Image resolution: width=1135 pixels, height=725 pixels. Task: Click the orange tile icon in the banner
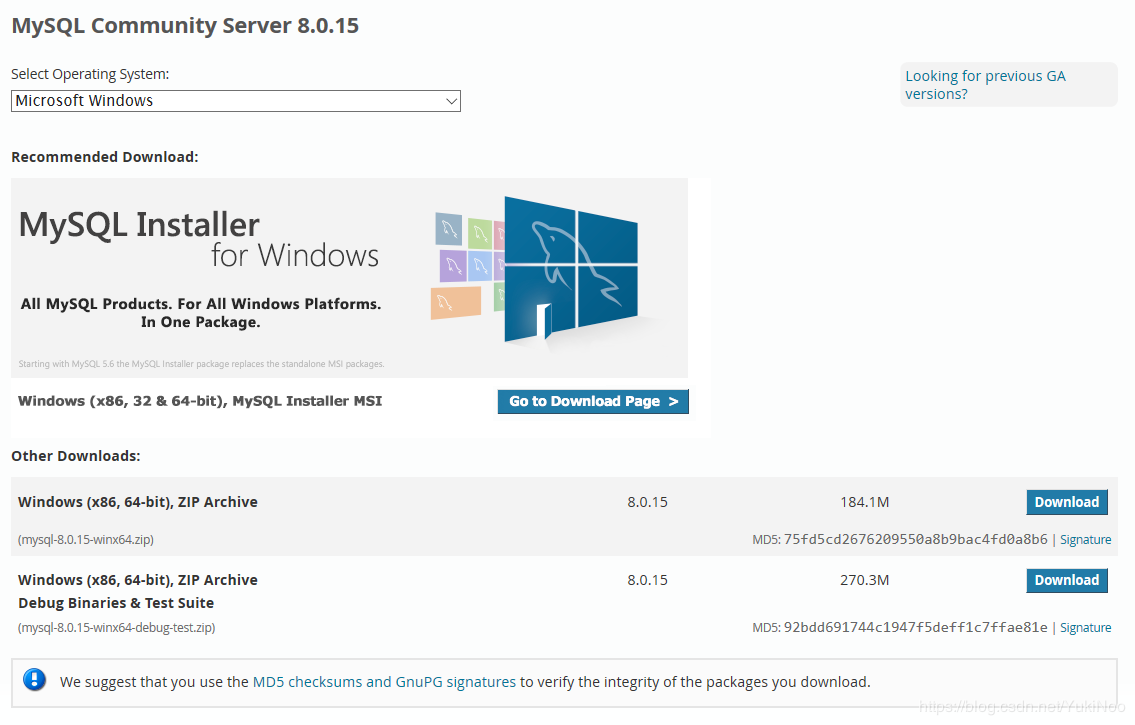(x=456, y=302)
